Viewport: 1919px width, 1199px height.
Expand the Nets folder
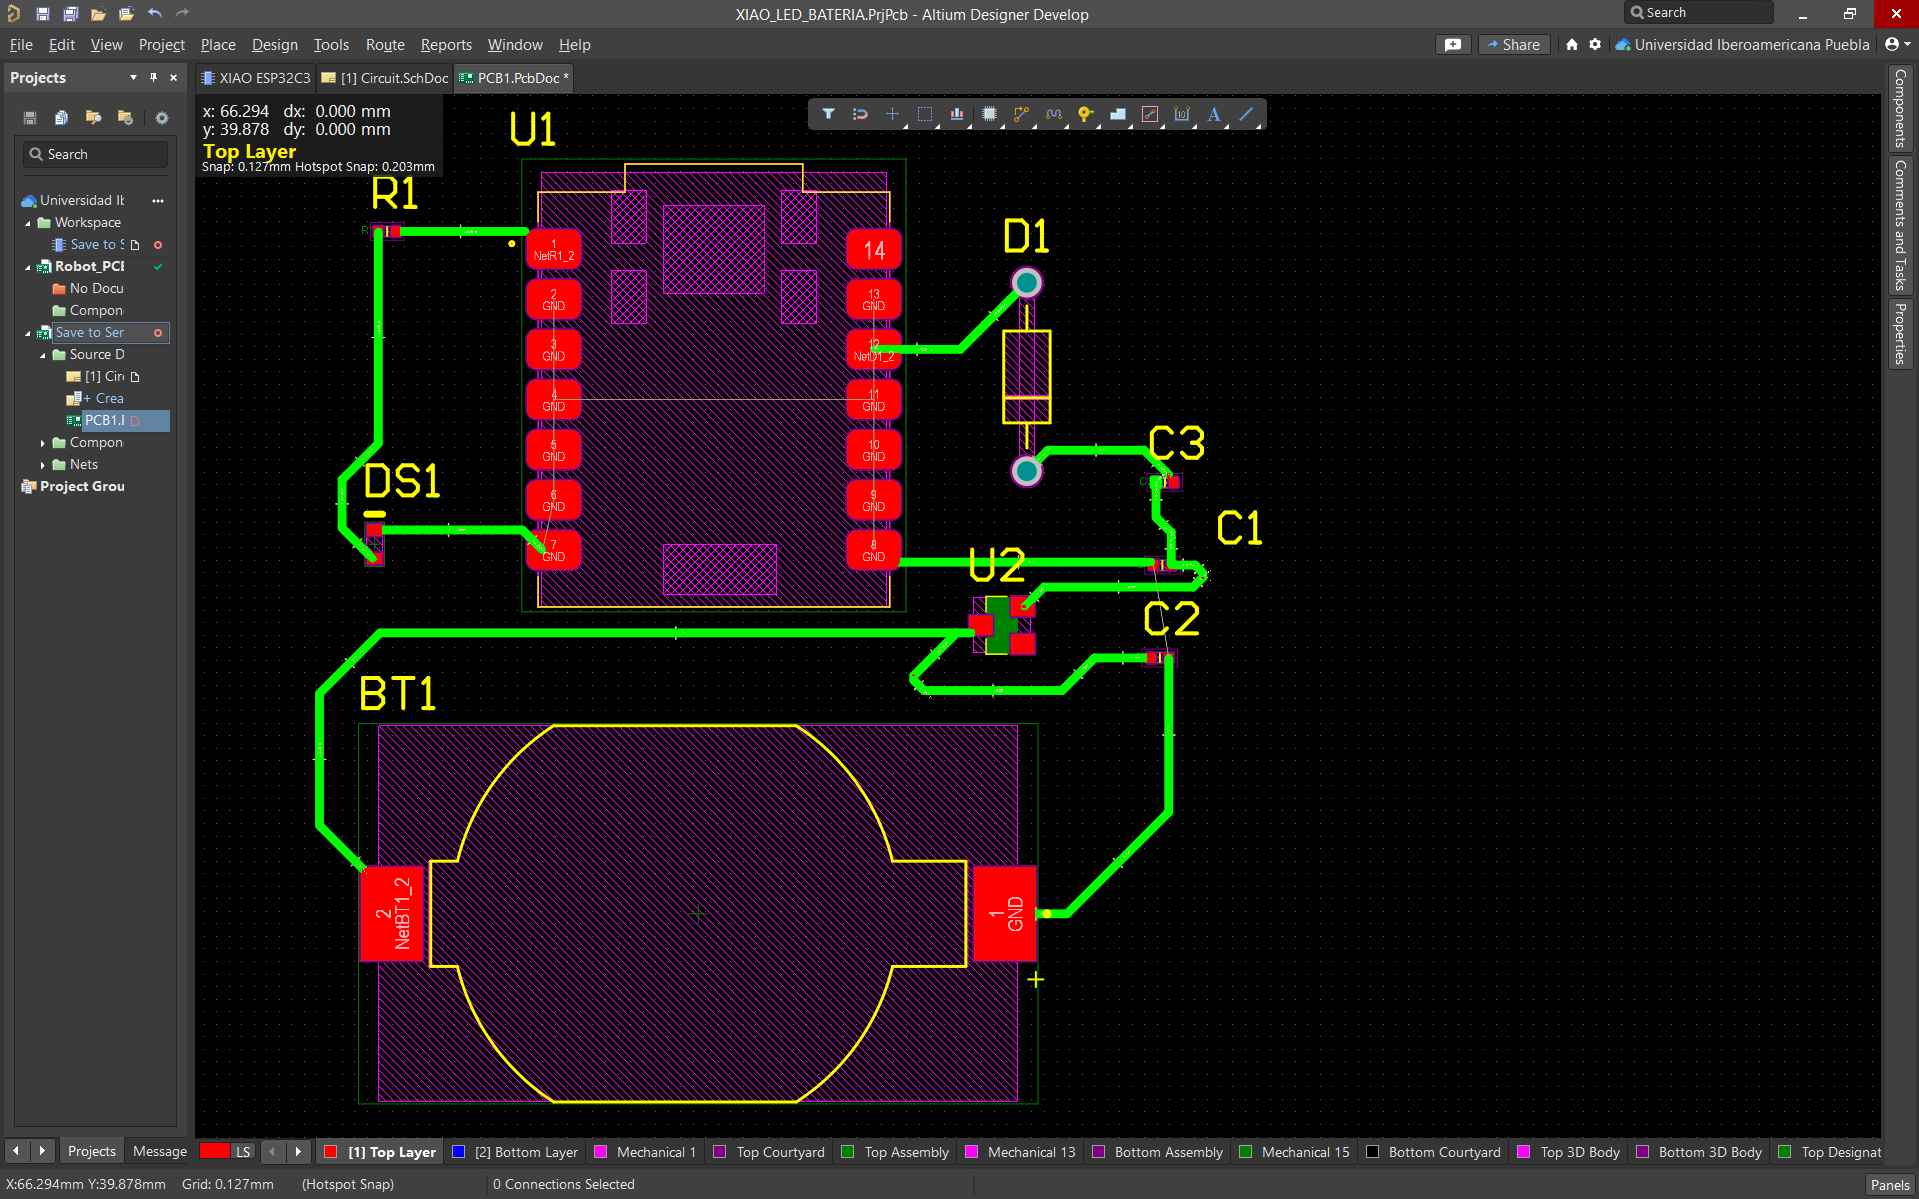[44, 464]
